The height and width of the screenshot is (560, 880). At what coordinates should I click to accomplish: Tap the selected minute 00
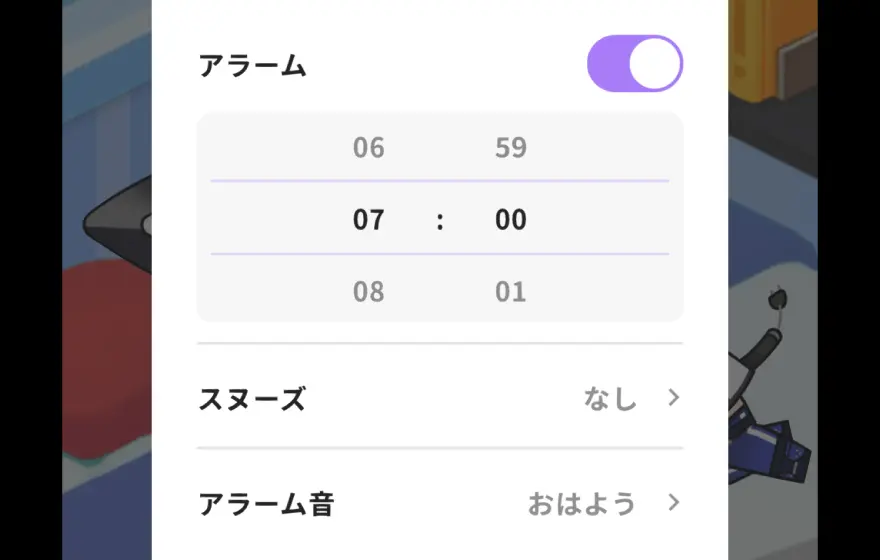510,220
